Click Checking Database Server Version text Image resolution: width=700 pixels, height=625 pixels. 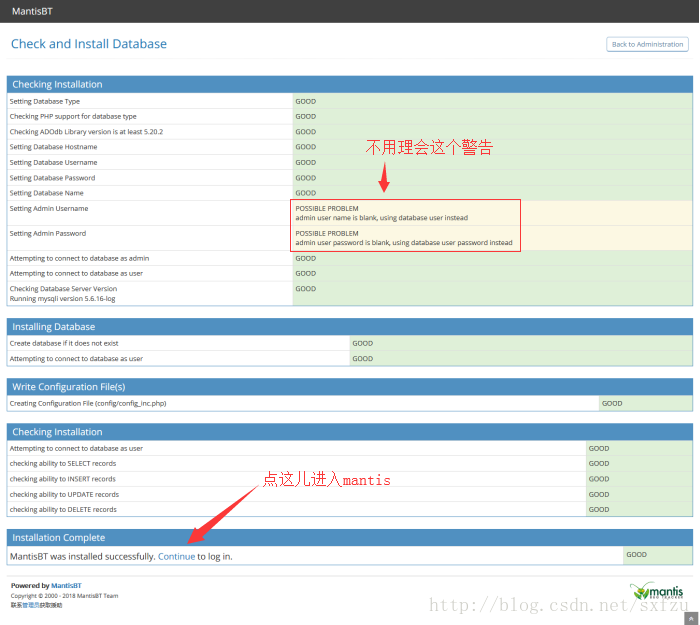(63, 289)
